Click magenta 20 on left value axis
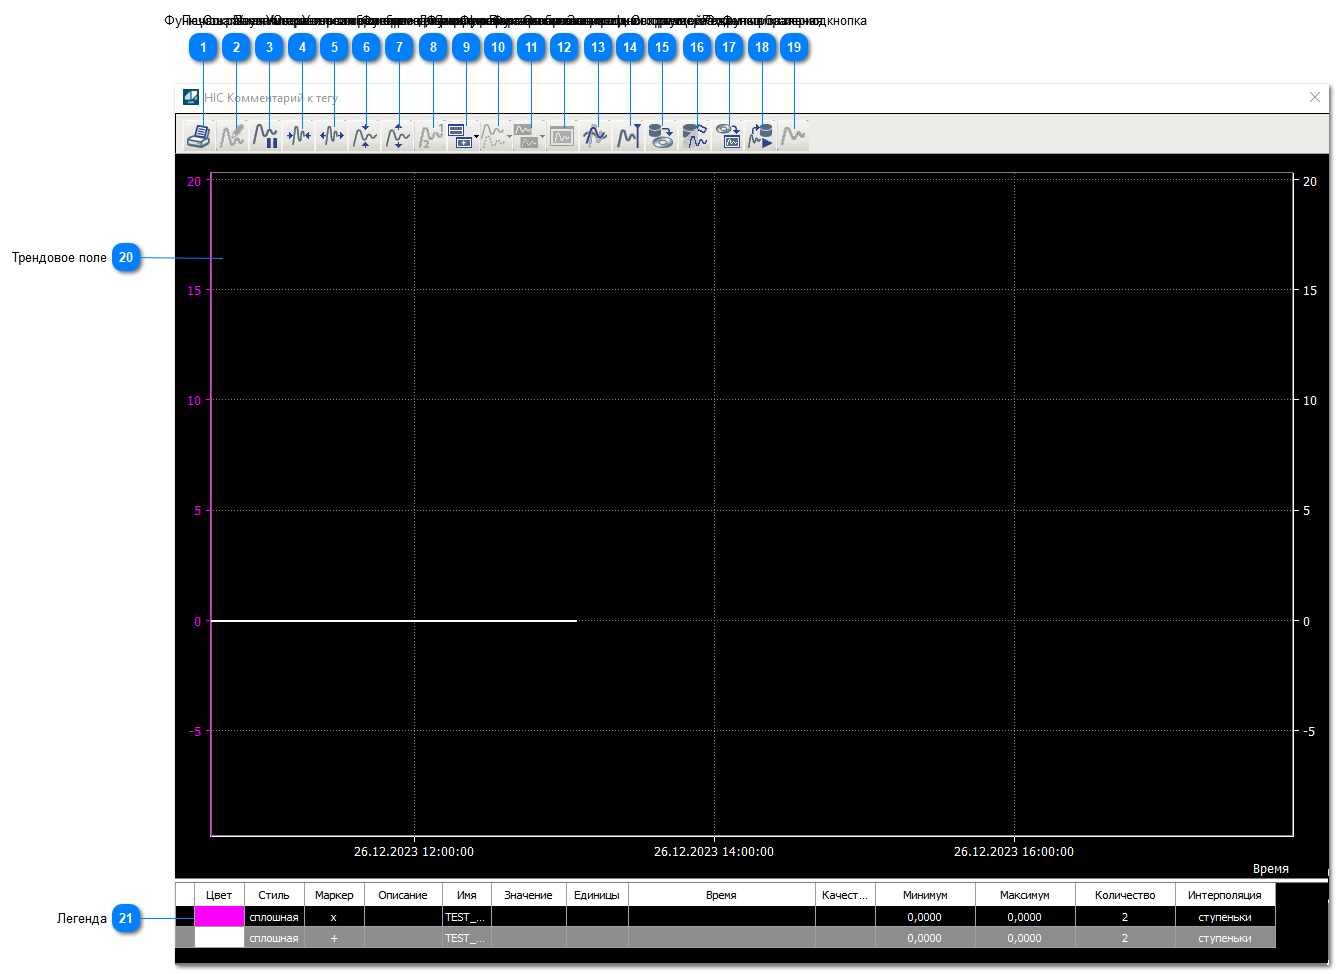This screenshot has width=1338, height=974. pyautogui.click(x=194, y=181)
